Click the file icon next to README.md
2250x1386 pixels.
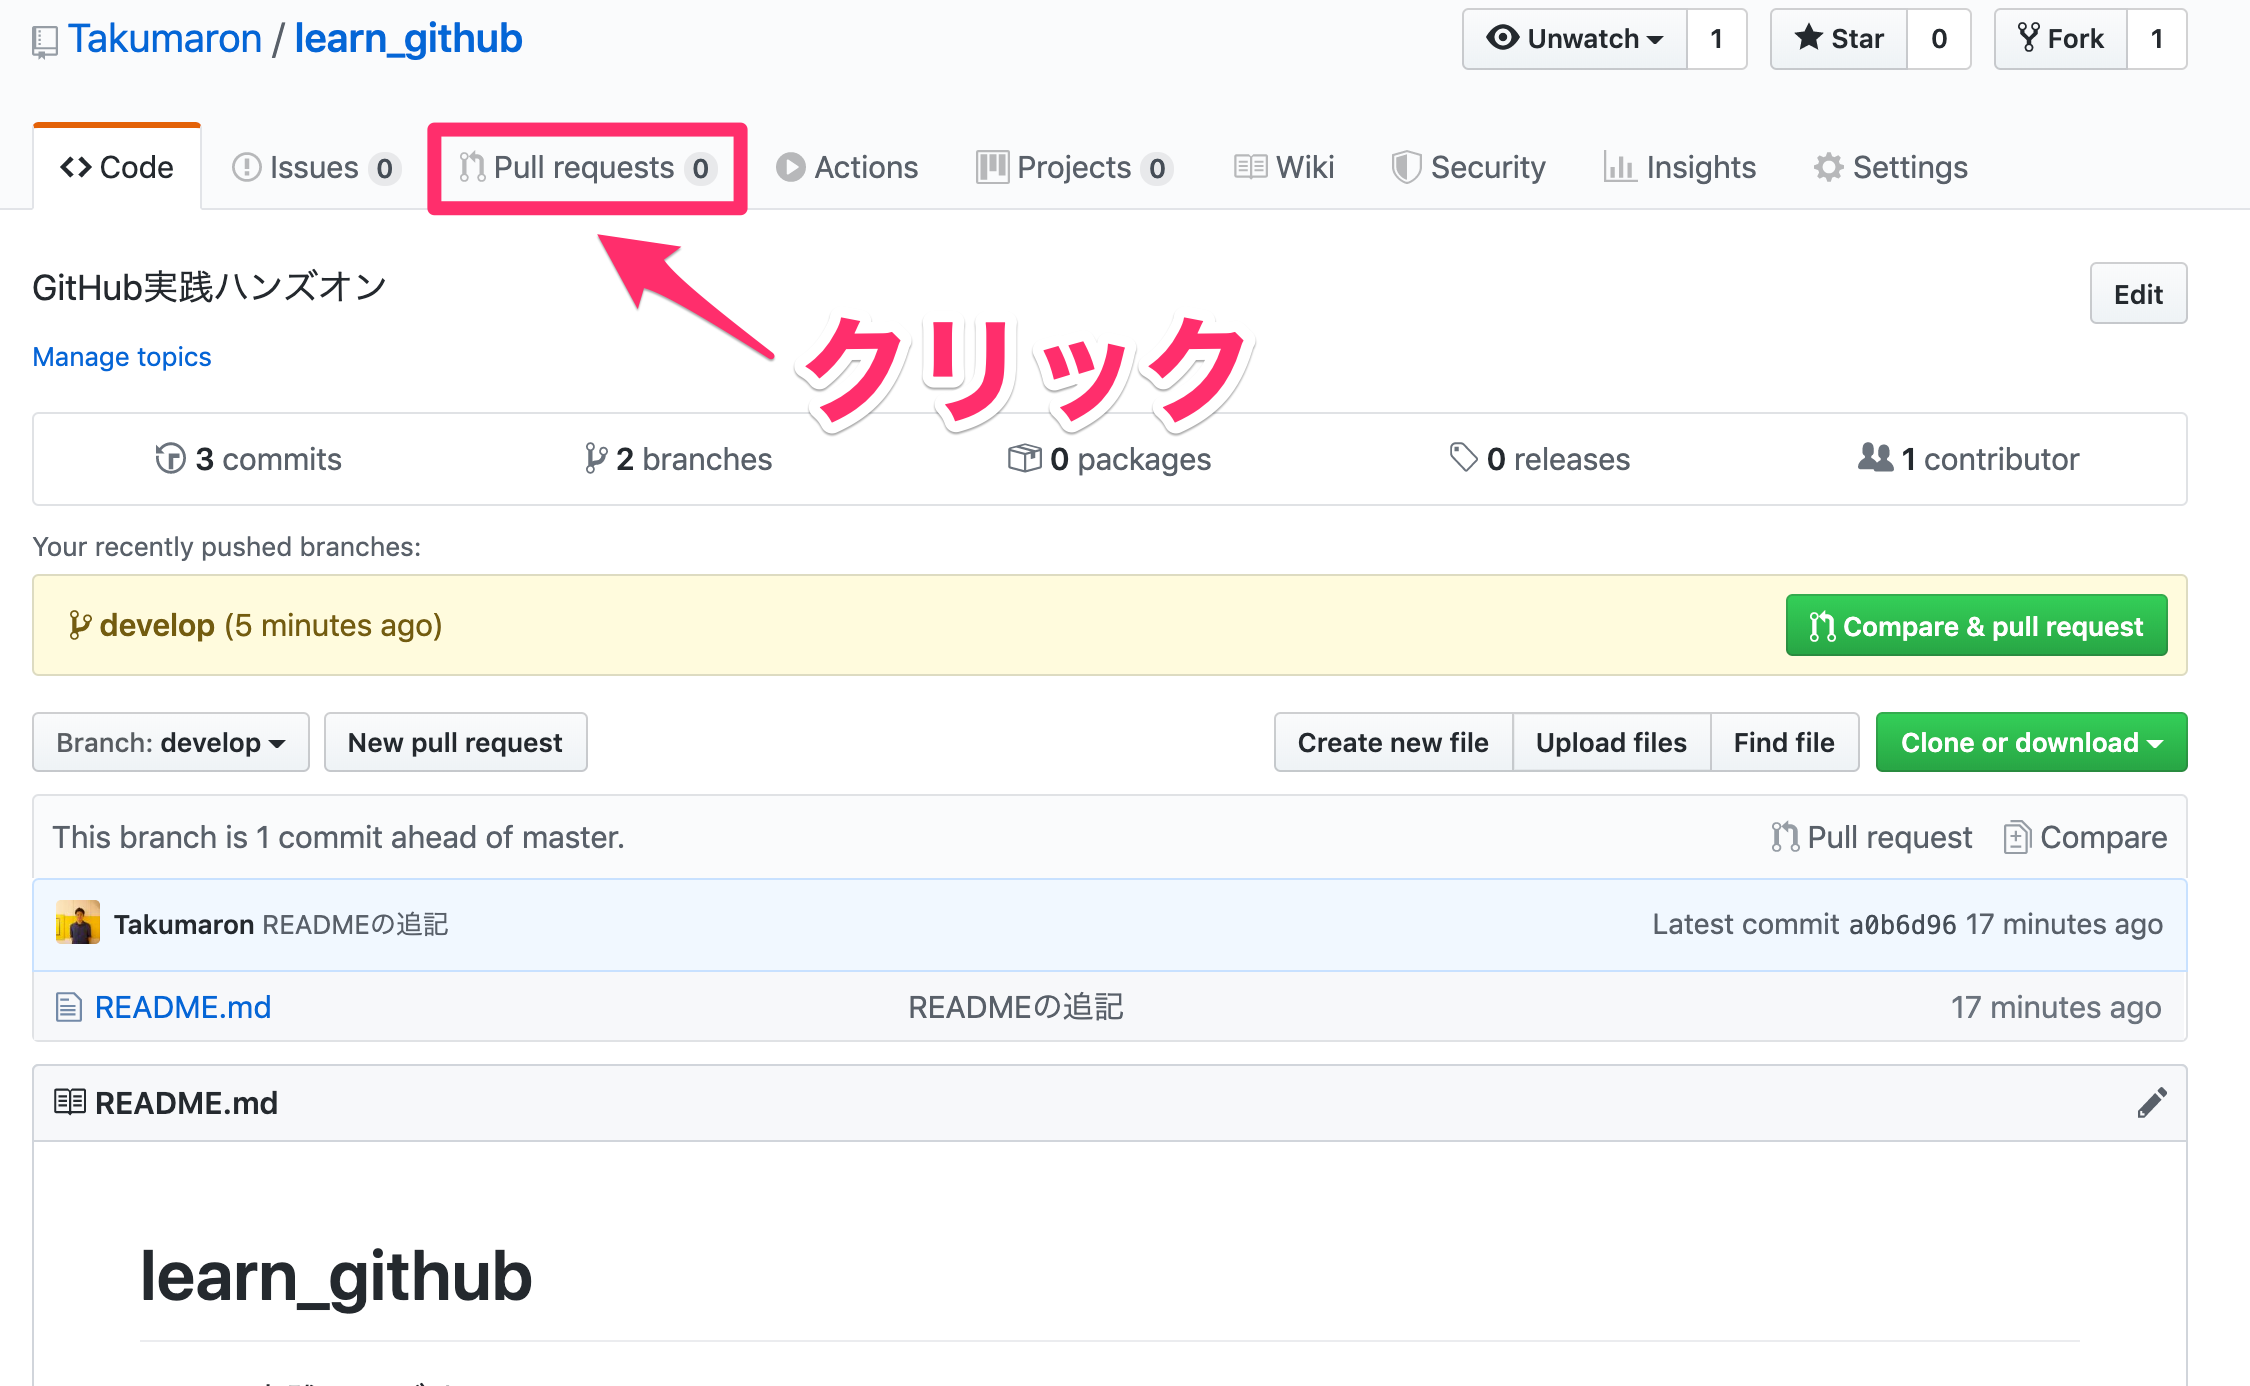(x=68, y=1007)
